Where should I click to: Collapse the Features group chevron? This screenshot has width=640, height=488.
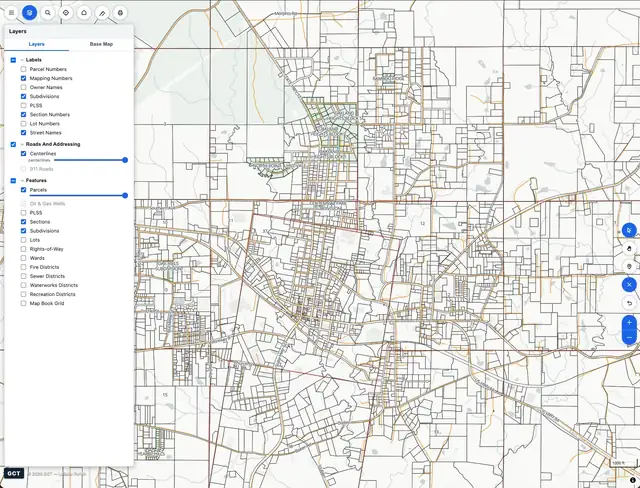point(22,180)
